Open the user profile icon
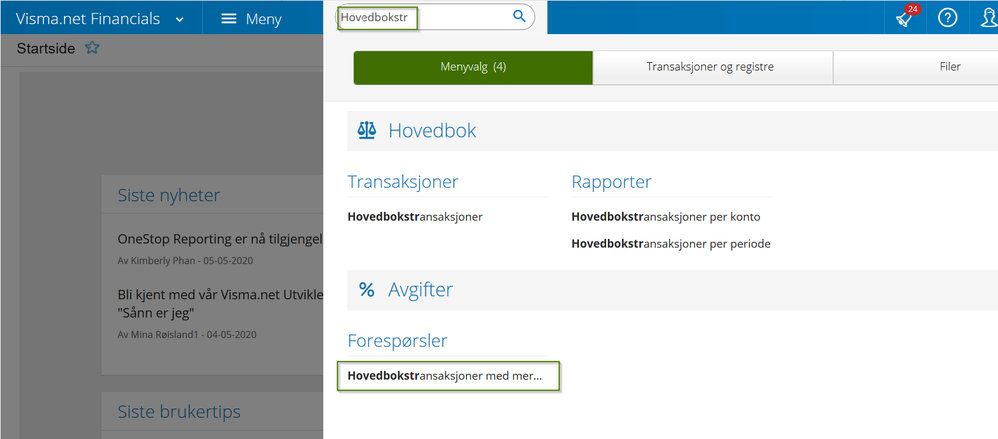 [987, 18]
